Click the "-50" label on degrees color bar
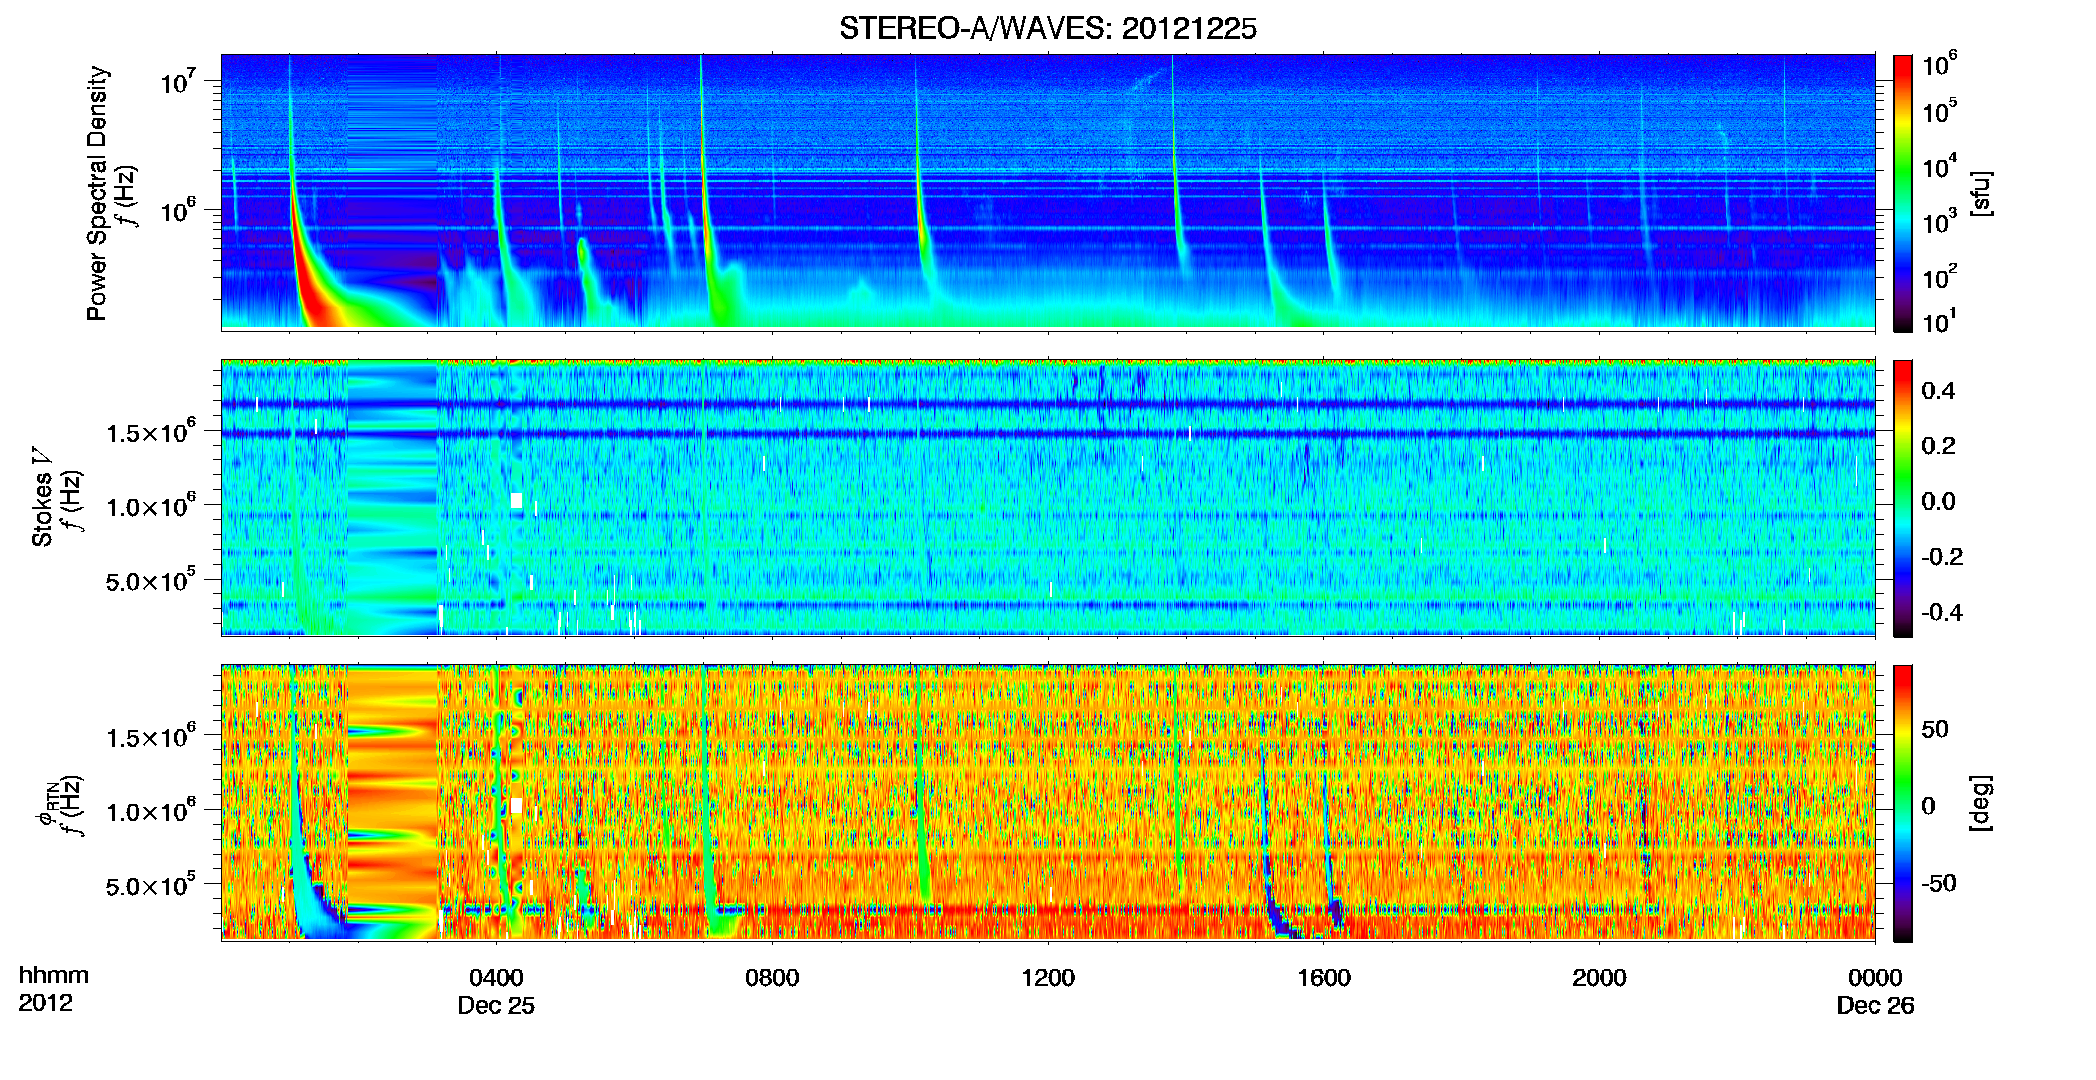The height and width of the screenshot is (1080, 2096). pyautogui.click(x=1939, y=883)
